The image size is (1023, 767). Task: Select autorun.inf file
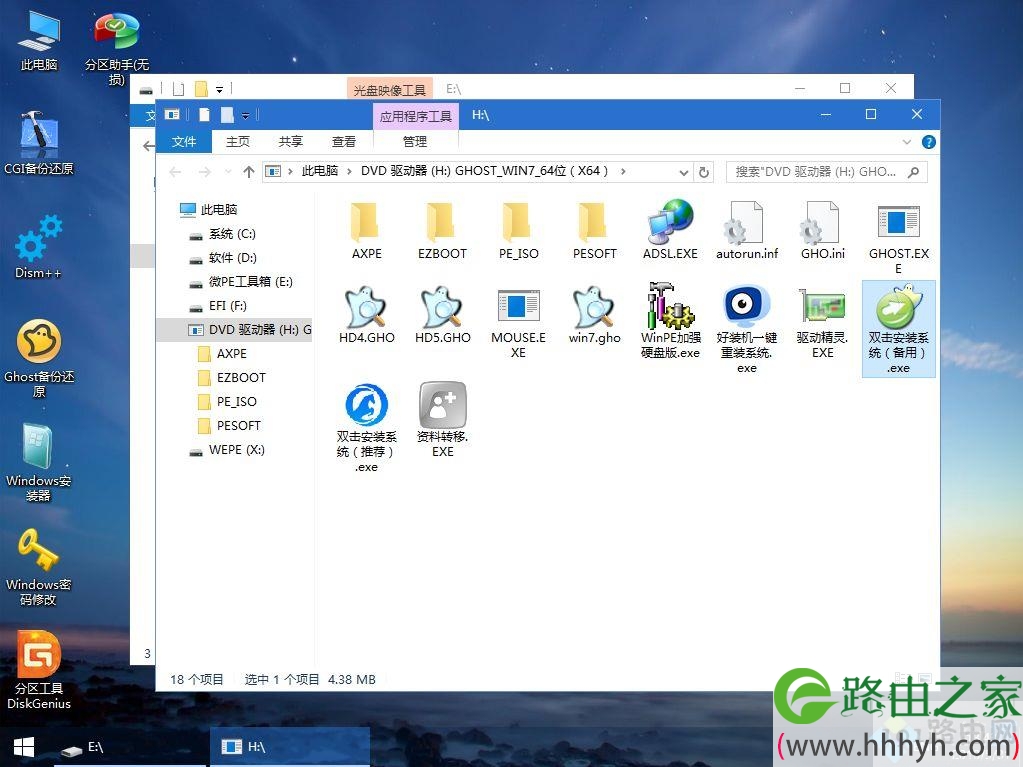tap(747, 231)
